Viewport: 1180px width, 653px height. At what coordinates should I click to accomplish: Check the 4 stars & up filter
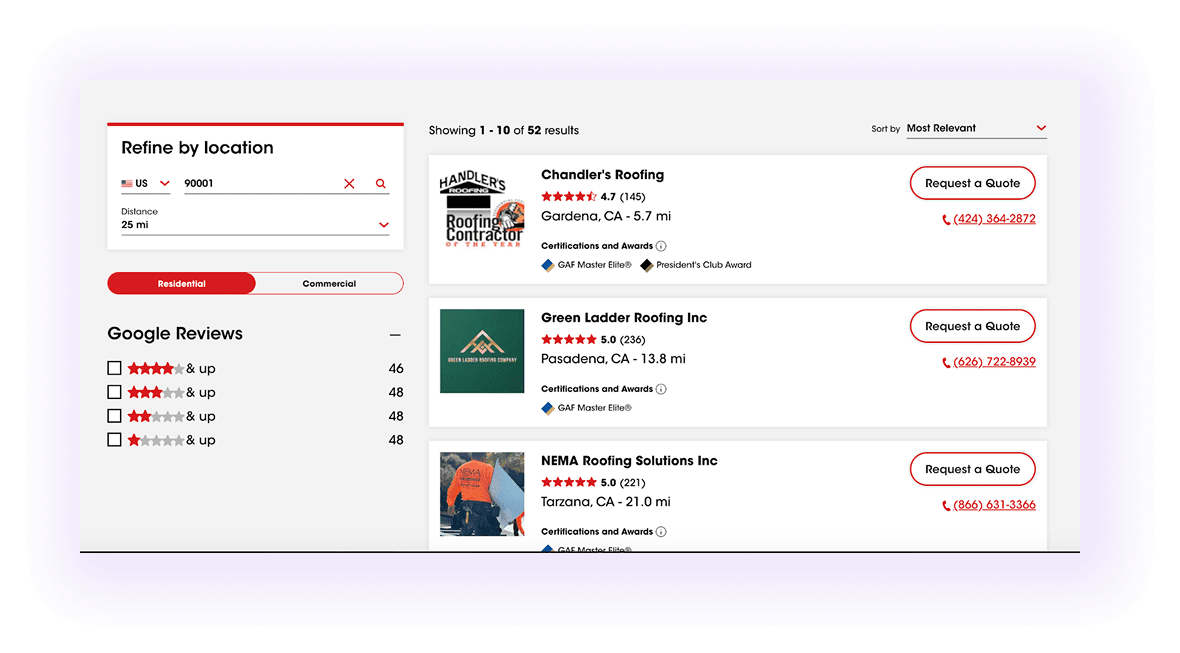(114, 368)
